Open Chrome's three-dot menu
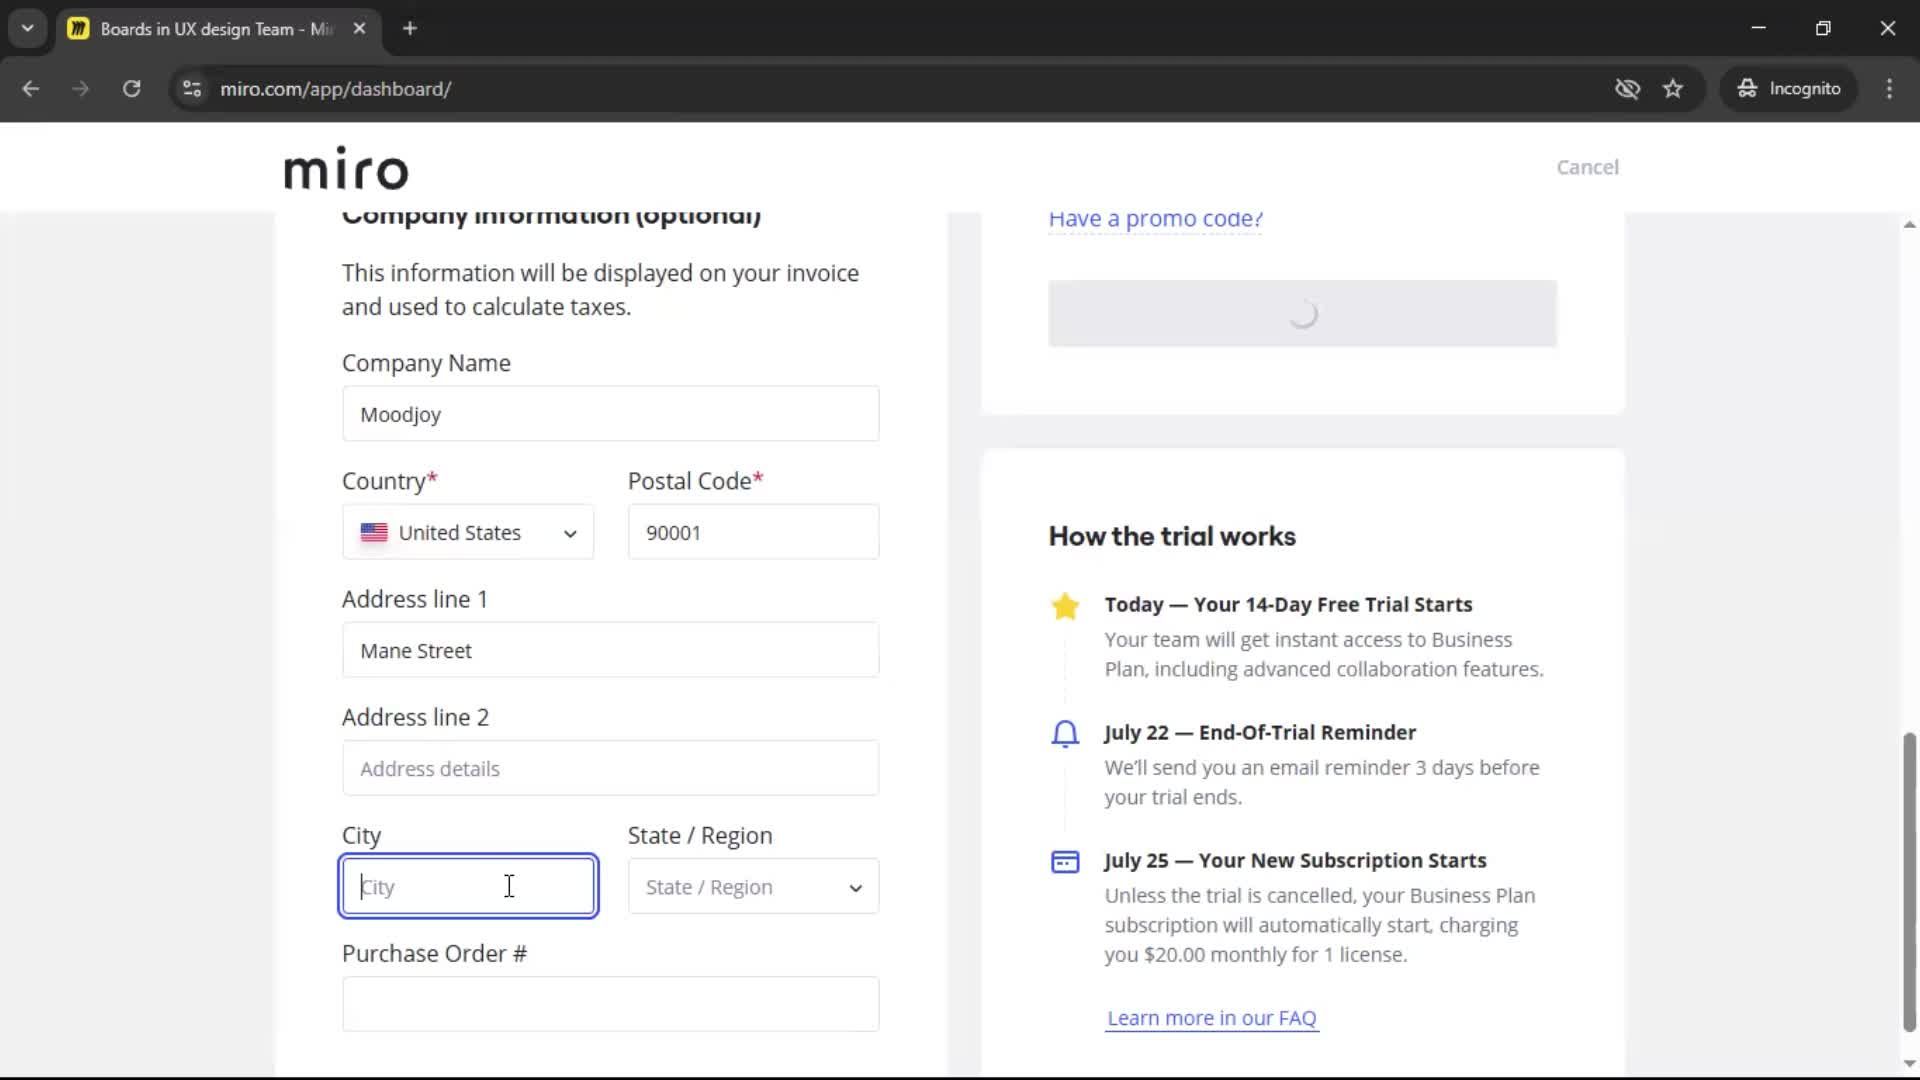Image resolution: width=1920 pixels, height=1080 pixels. (x=1889, y=89)
